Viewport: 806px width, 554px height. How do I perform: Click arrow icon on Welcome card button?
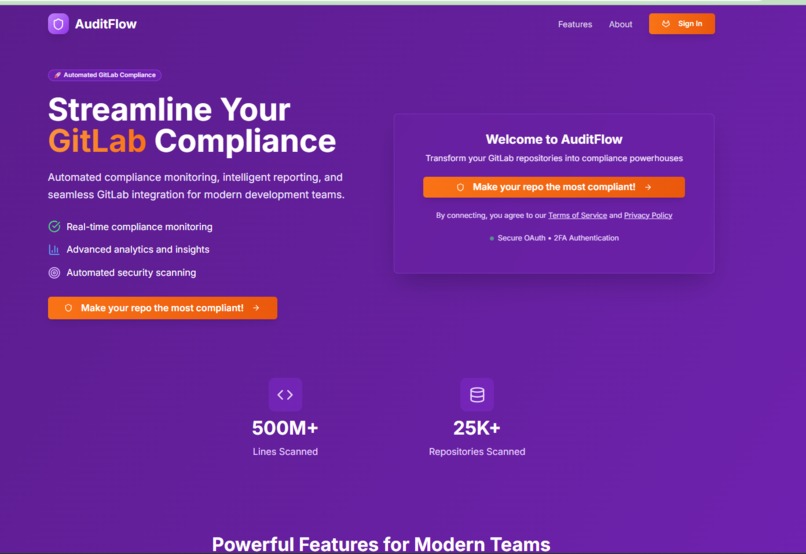pos(648,187)
